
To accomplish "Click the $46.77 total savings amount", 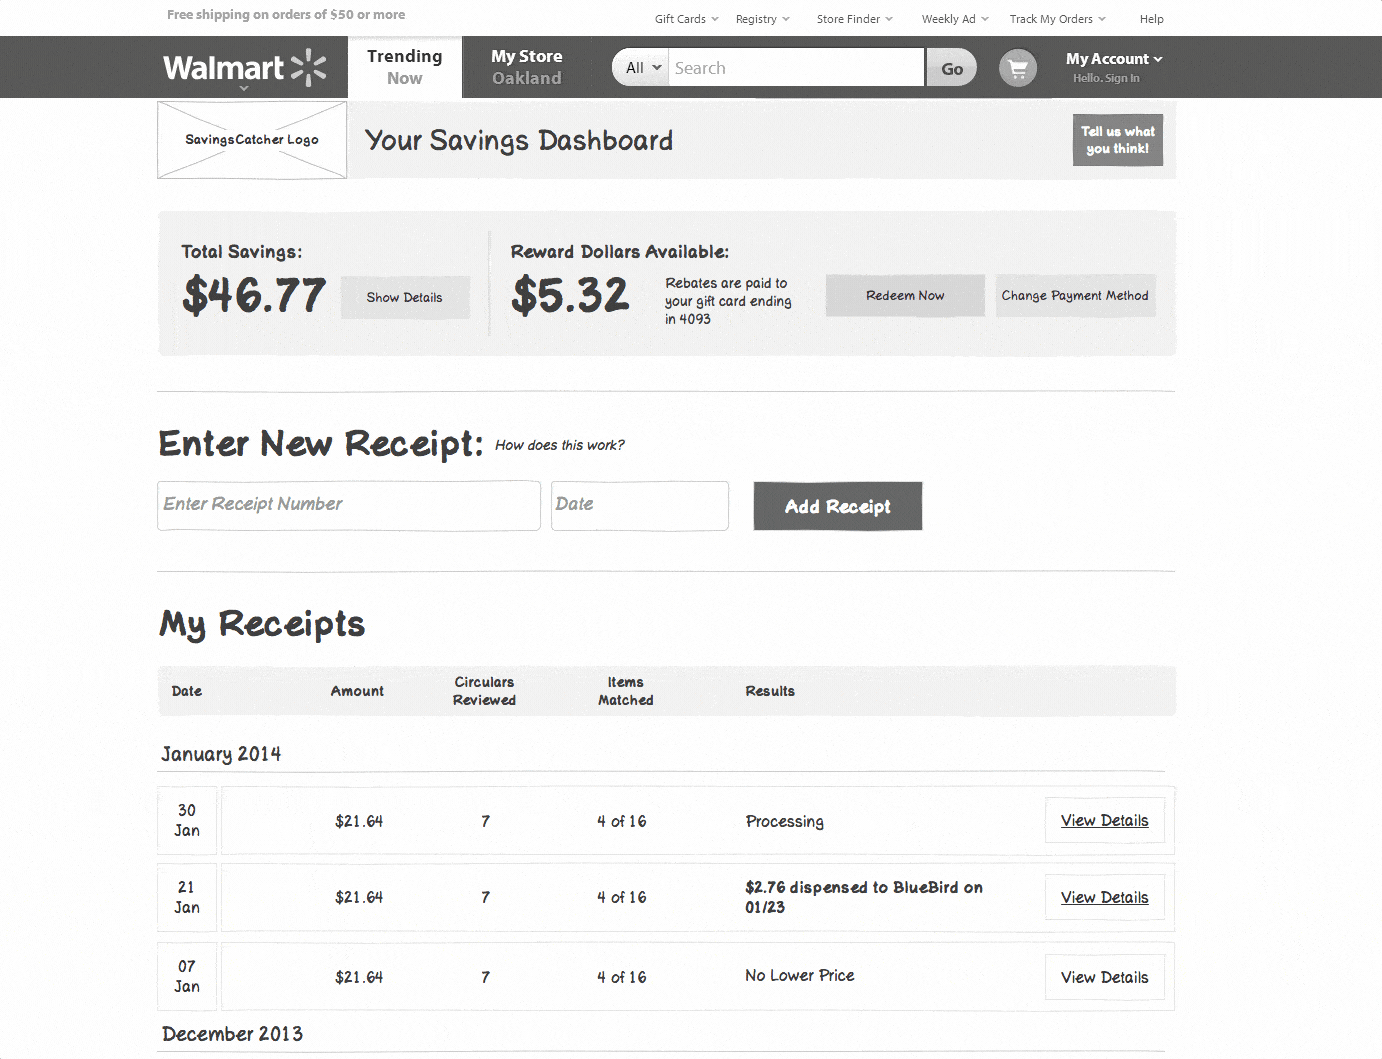I will coord(254,295).
